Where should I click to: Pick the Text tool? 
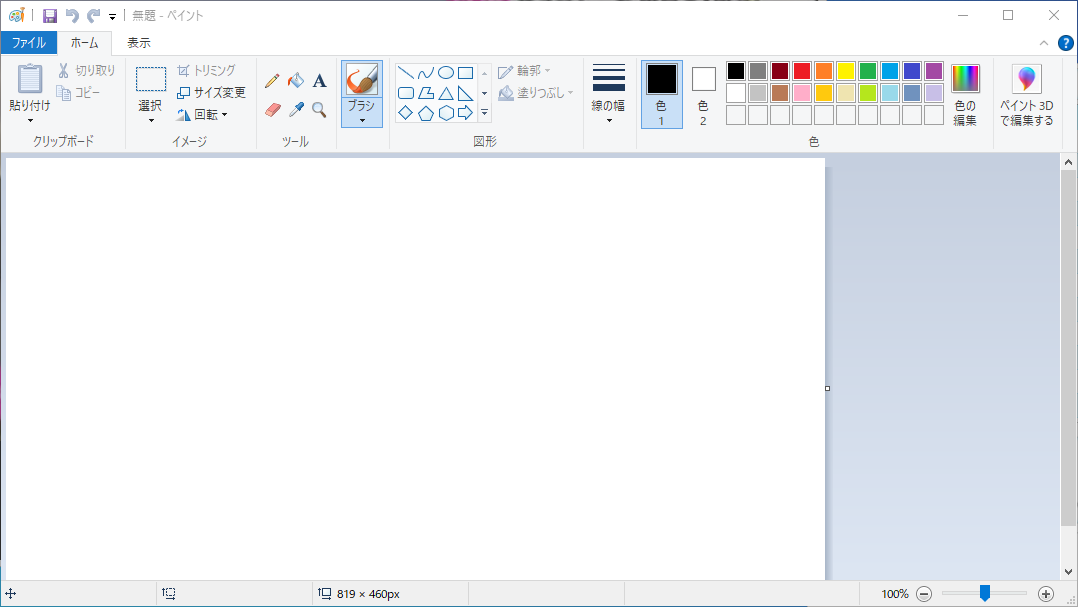click(319, 81)
